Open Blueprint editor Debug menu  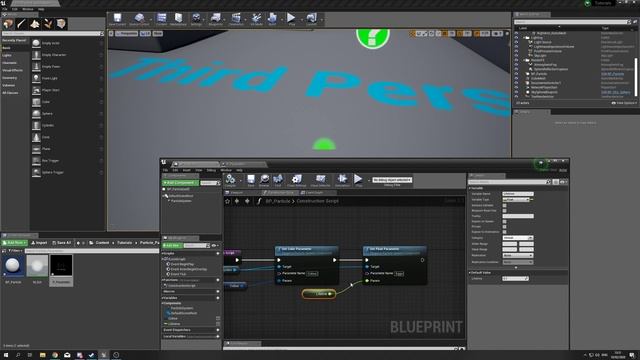(211, 170)
